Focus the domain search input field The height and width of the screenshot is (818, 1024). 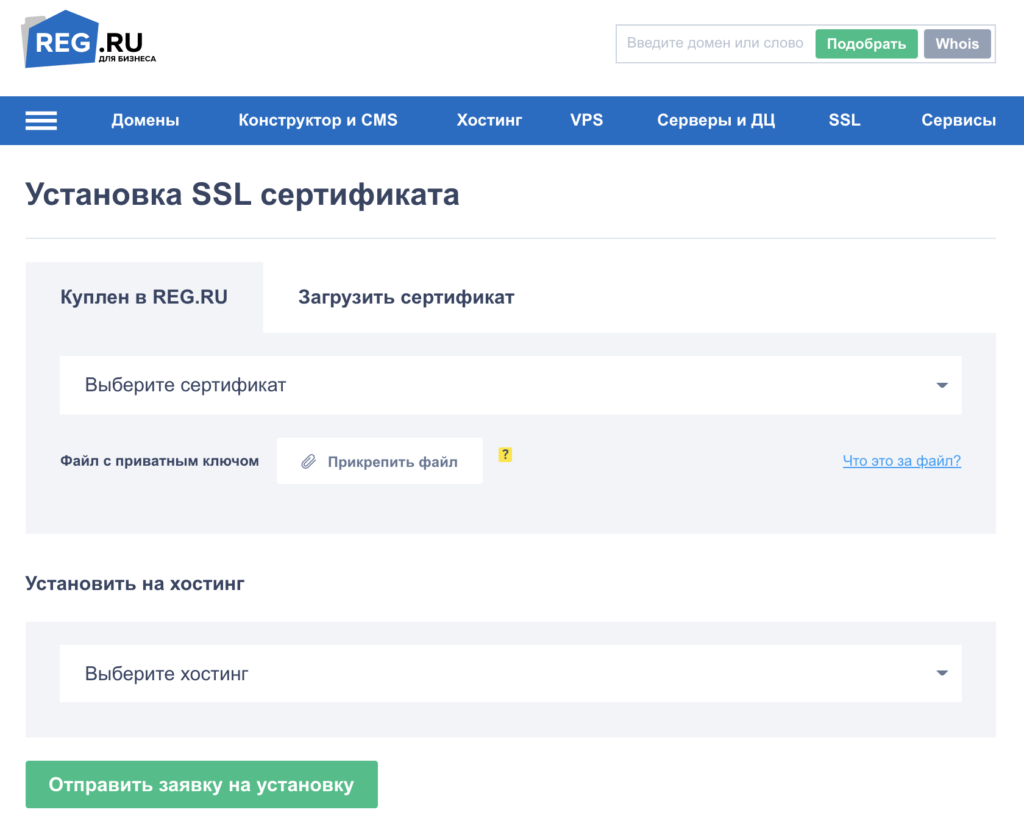click(x=714, y=44)
